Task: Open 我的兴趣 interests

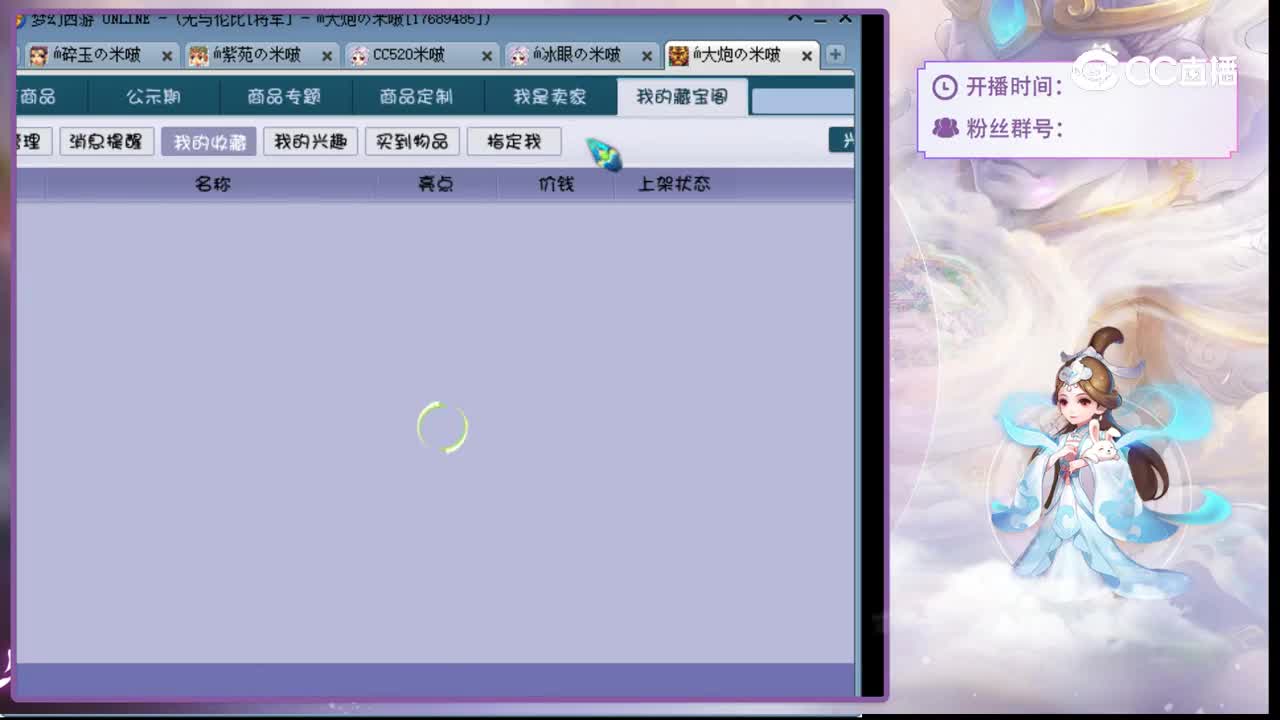Action: tap(310, 141)
